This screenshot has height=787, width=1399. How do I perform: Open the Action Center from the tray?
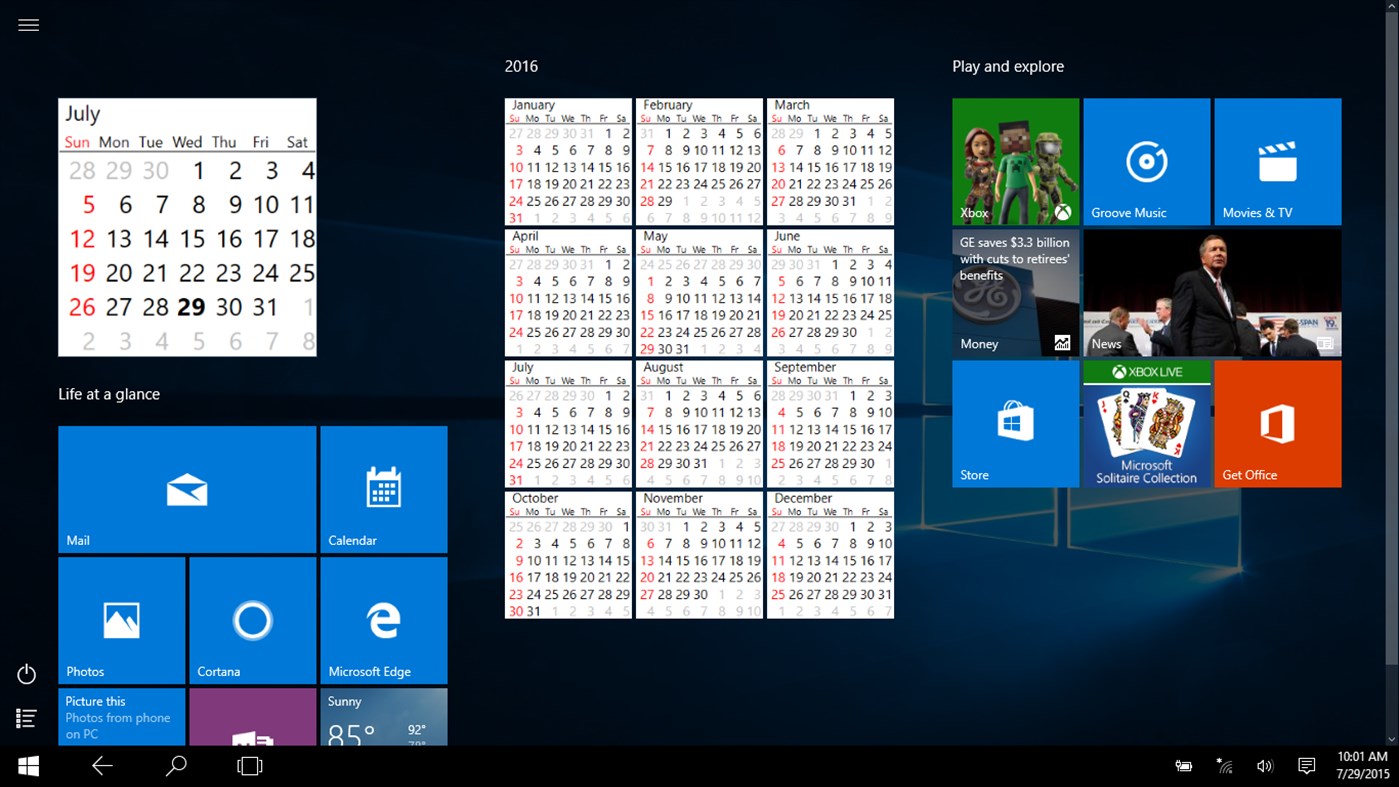(x=1306, y=765)
